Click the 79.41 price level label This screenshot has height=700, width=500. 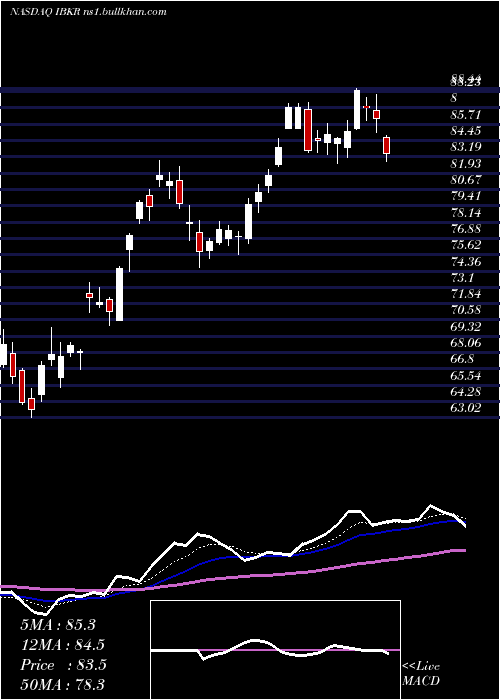pyautogui.click(x=466, y=196)
